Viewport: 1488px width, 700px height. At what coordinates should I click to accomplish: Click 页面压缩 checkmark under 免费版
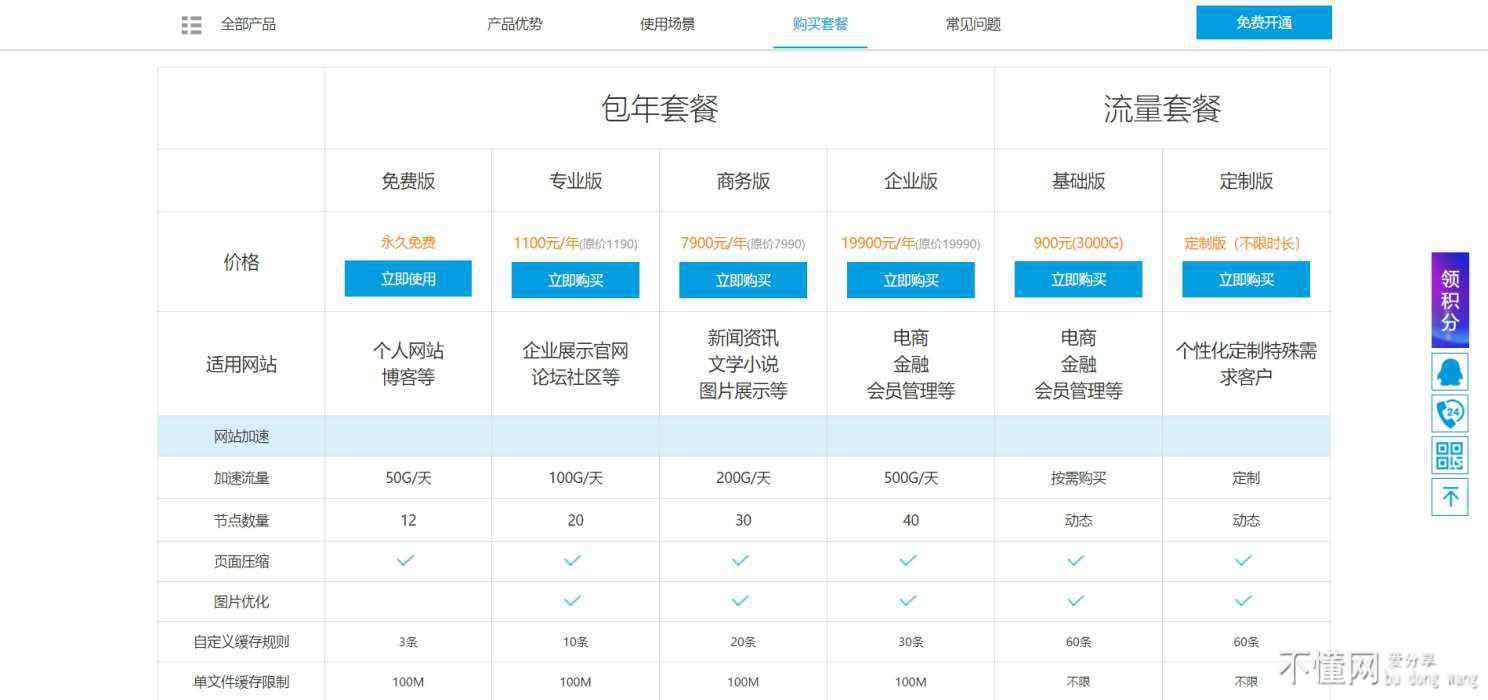(405, 561)
